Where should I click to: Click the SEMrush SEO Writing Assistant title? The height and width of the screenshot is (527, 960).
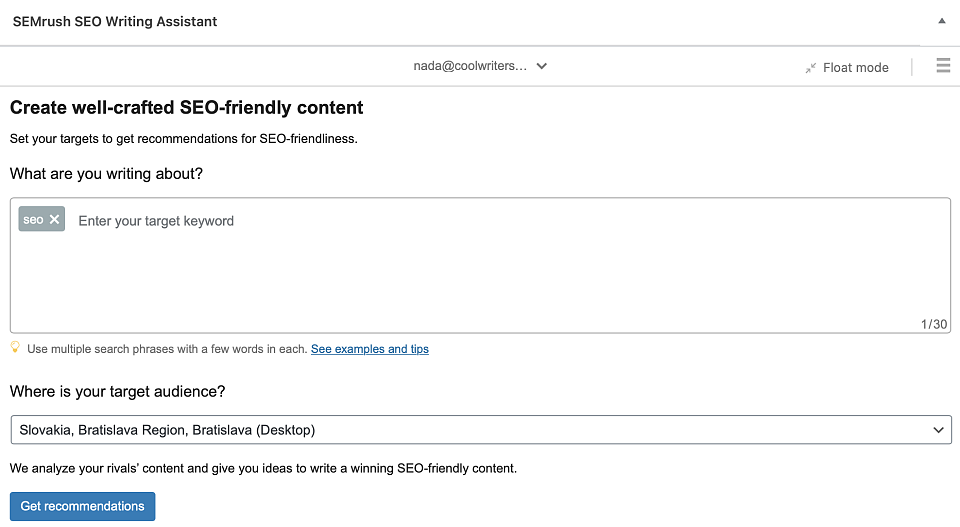coord(115,21)
